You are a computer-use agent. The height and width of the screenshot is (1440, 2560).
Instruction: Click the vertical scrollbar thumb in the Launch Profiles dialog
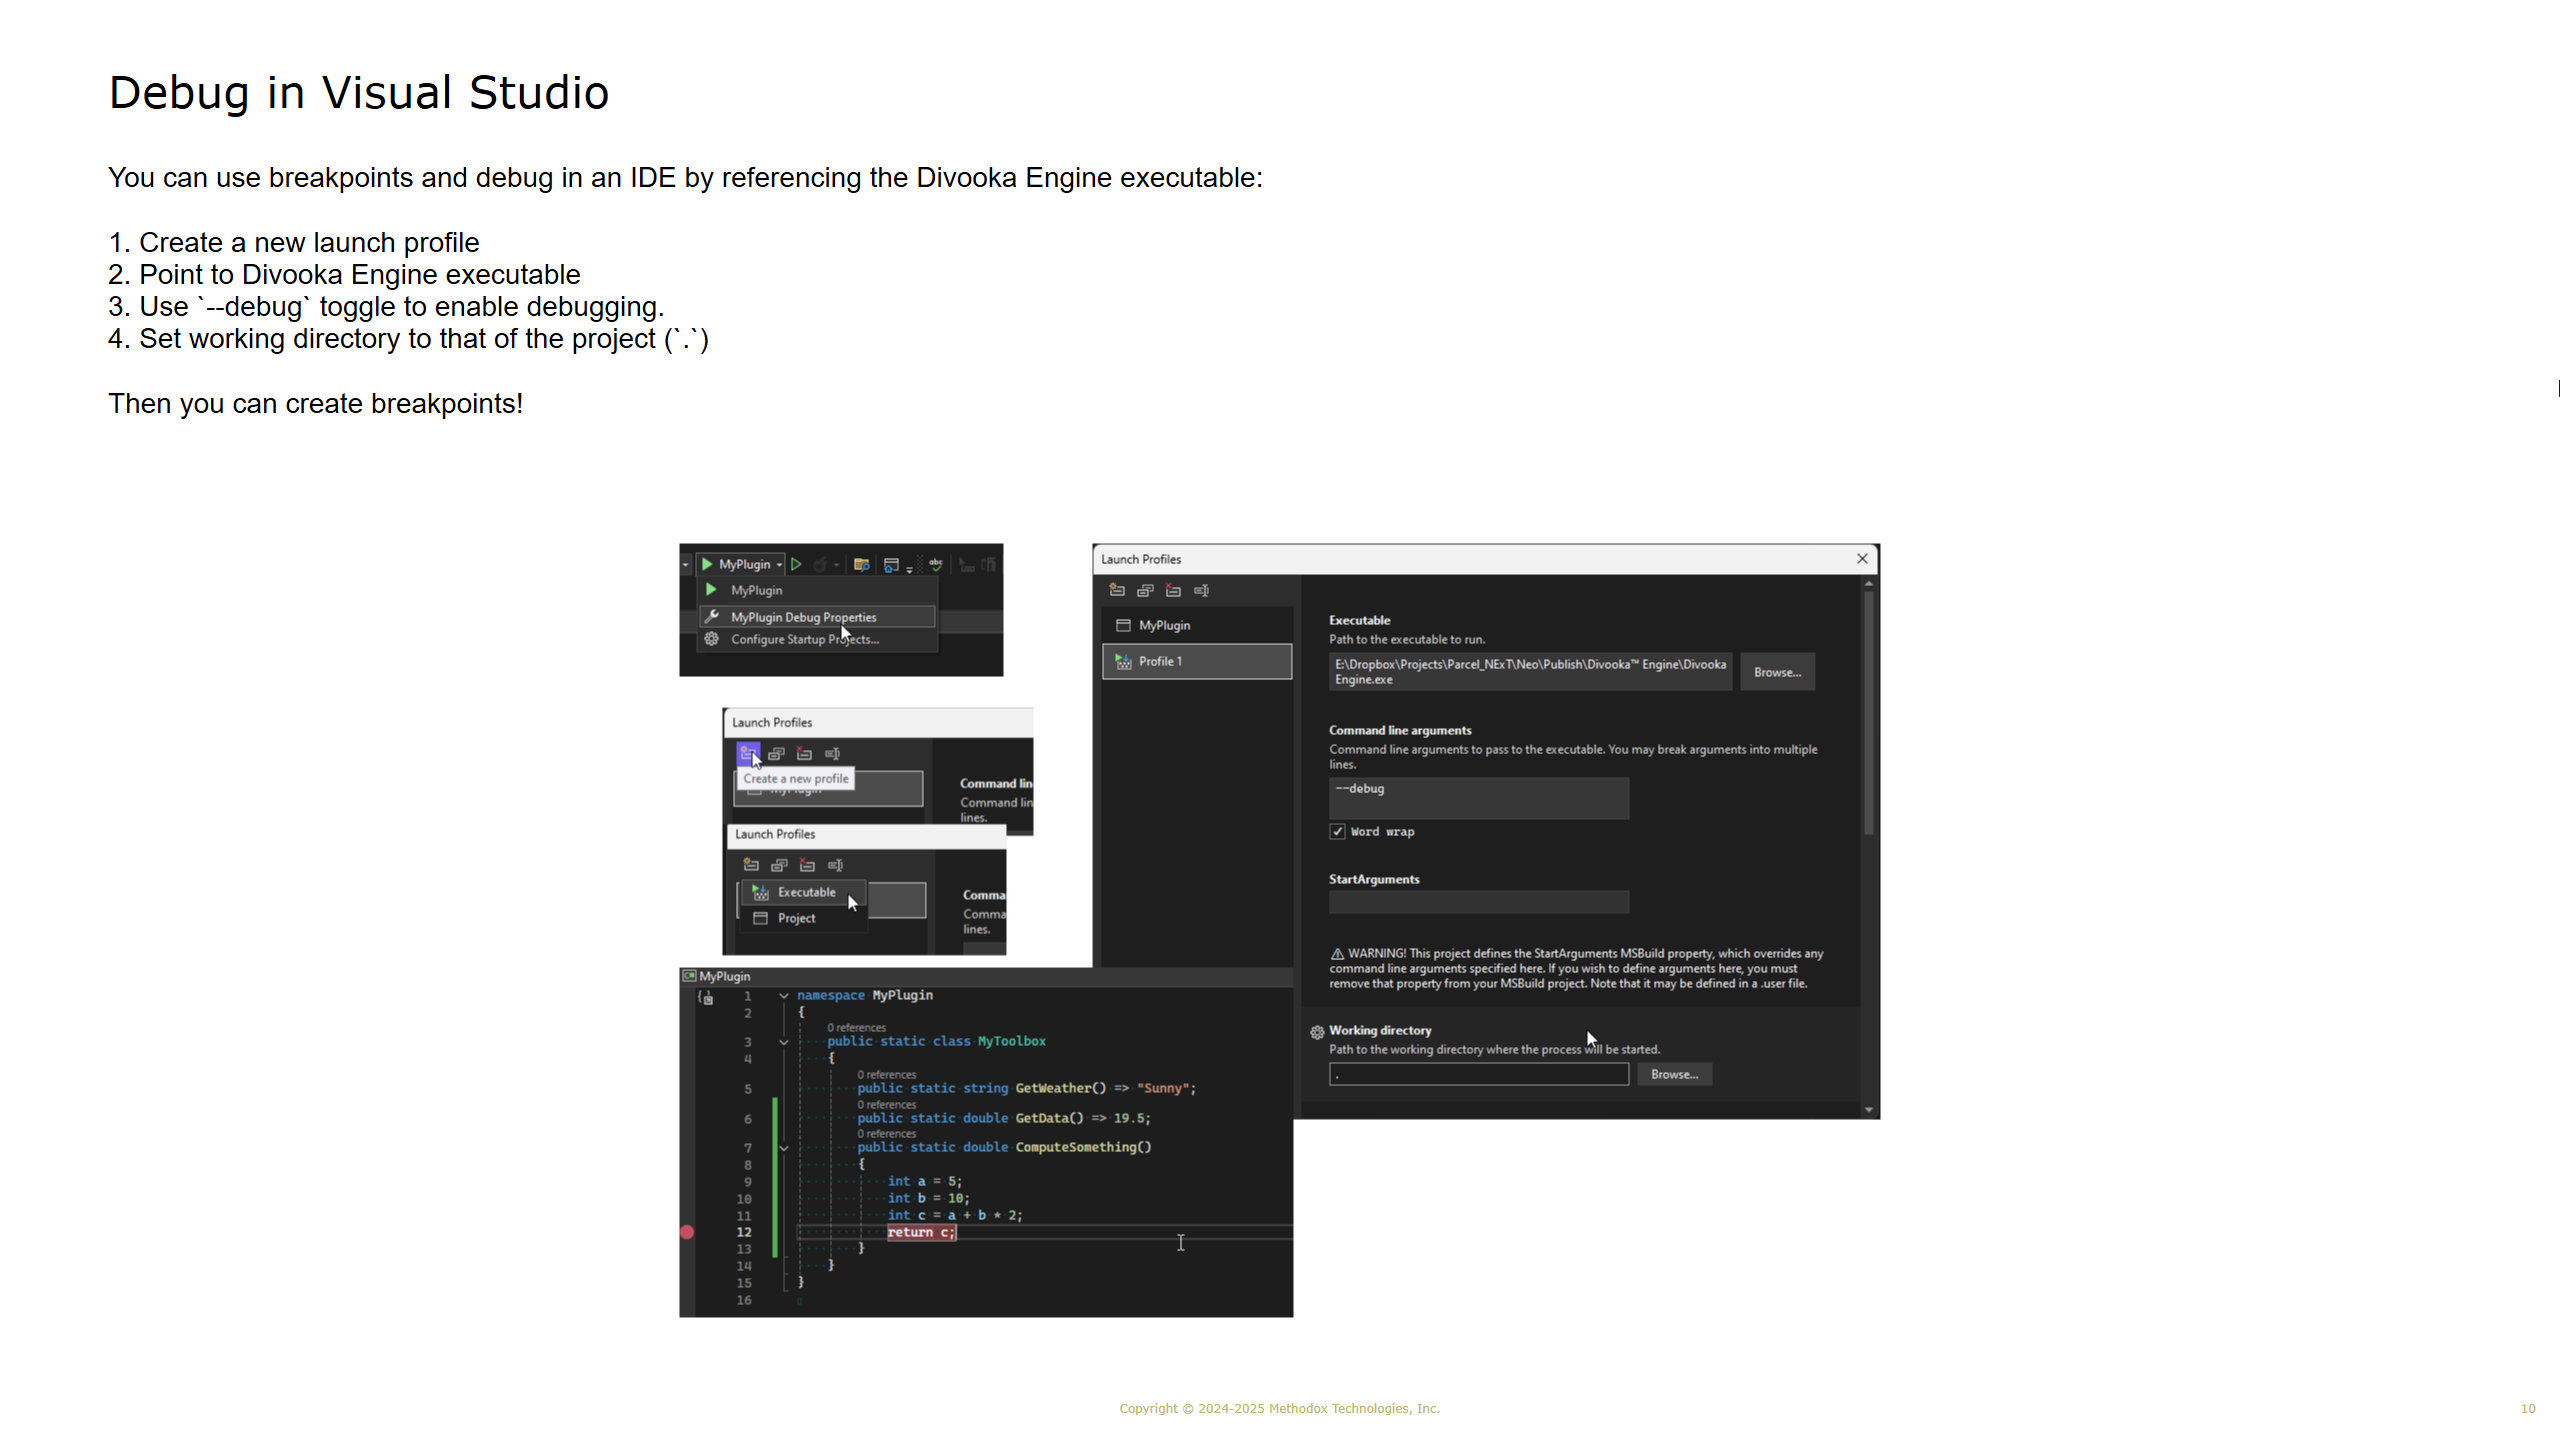[1868, 713]
